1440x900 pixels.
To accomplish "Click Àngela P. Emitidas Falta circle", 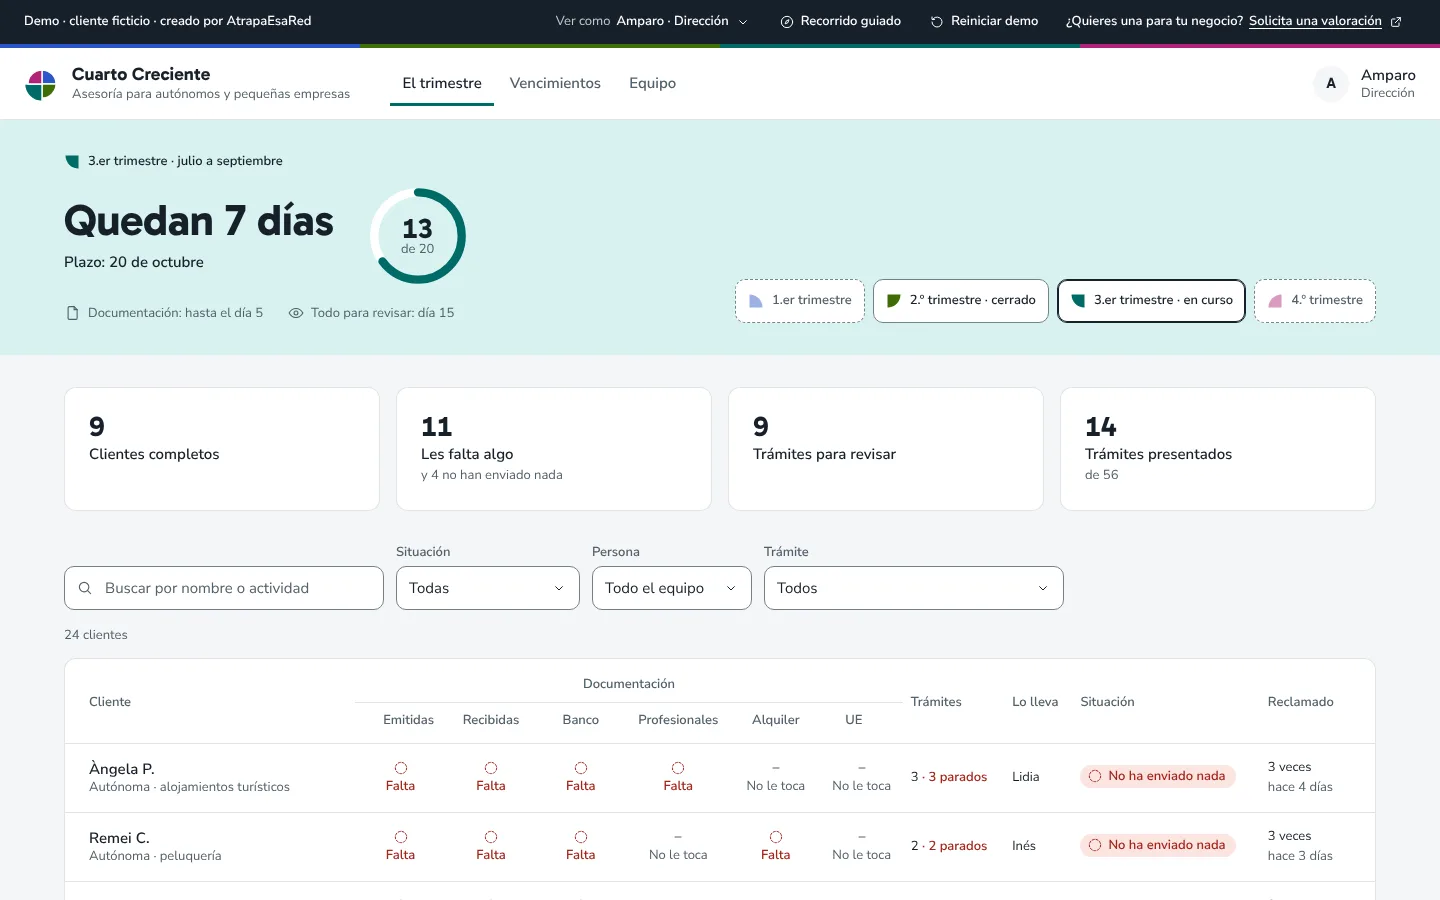I will coord(401,768).
